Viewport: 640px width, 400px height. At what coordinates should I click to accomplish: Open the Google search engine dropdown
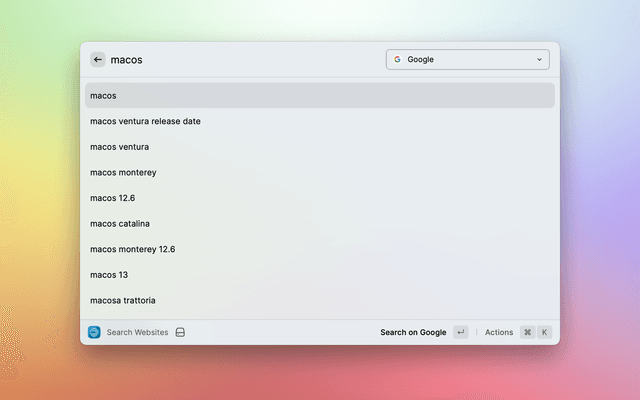[467, 60]
